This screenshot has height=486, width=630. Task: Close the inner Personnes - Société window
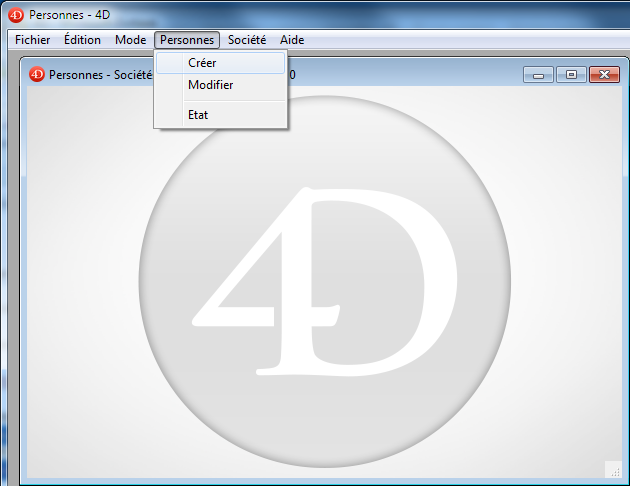coord(604,75)
